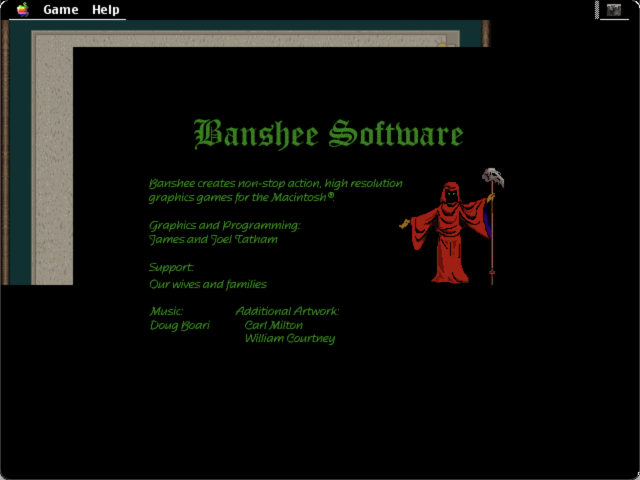
Task: Click the 'Carl Milton' artwork credit
Action: pos(274,325)
